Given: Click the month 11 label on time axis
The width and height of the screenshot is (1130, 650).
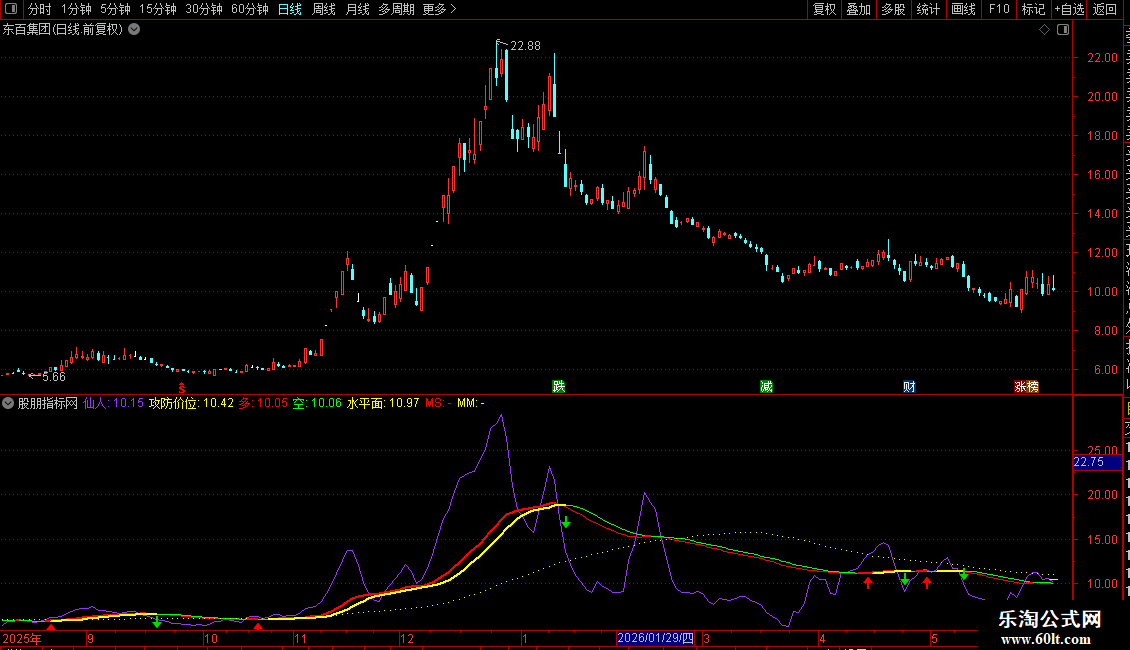Looking at the screenshot, I should click(x=301, y=639).
